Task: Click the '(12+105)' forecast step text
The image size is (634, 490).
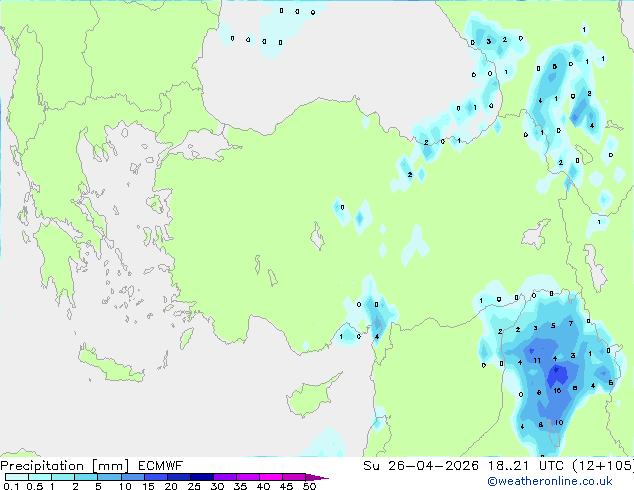Action: click(x=602, y=466)
